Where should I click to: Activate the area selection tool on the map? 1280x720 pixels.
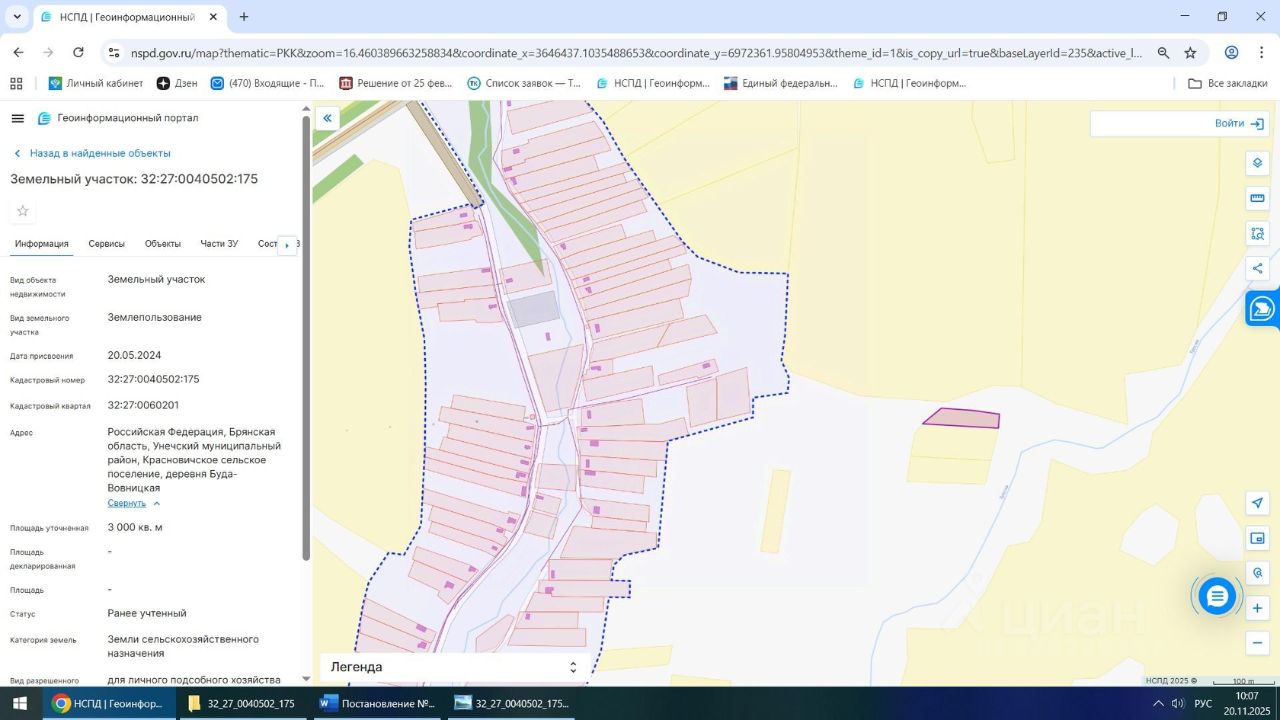[x=1258, y=233]
